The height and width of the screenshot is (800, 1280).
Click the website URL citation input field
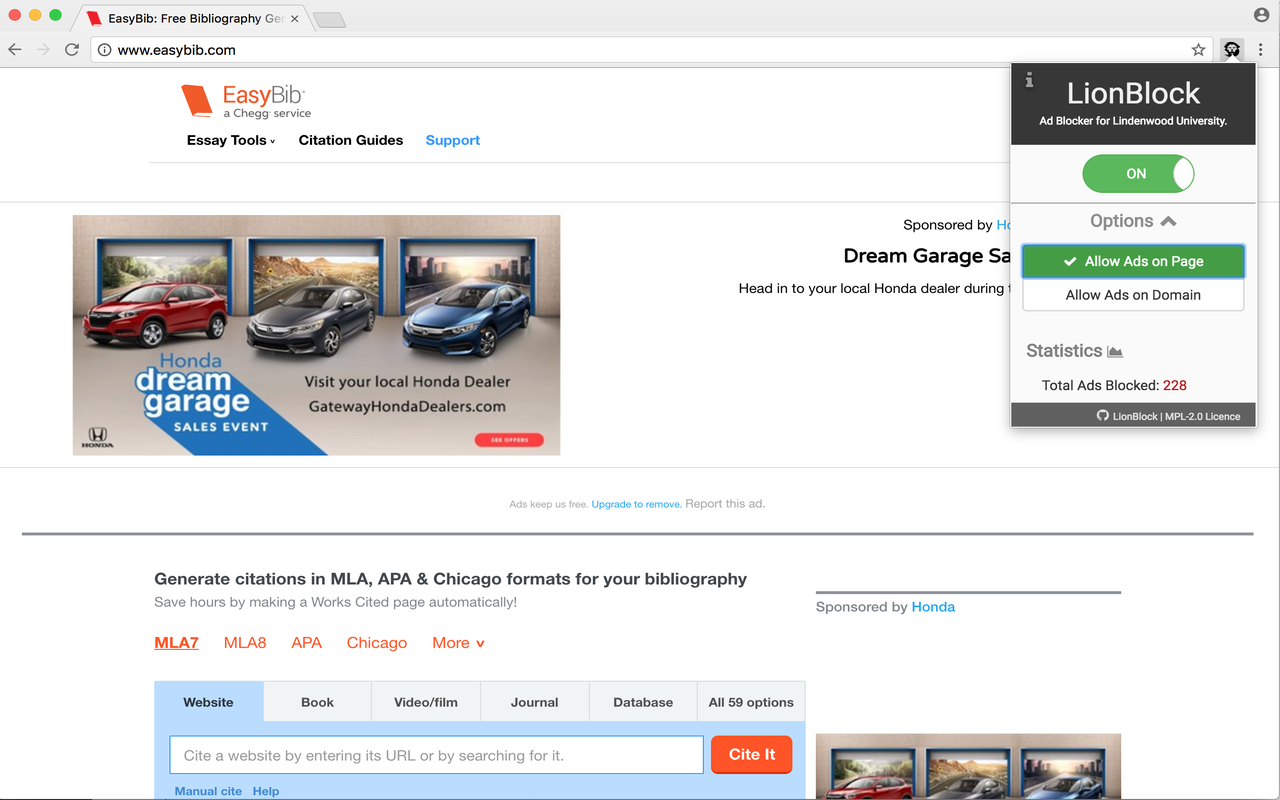[437, 755]
